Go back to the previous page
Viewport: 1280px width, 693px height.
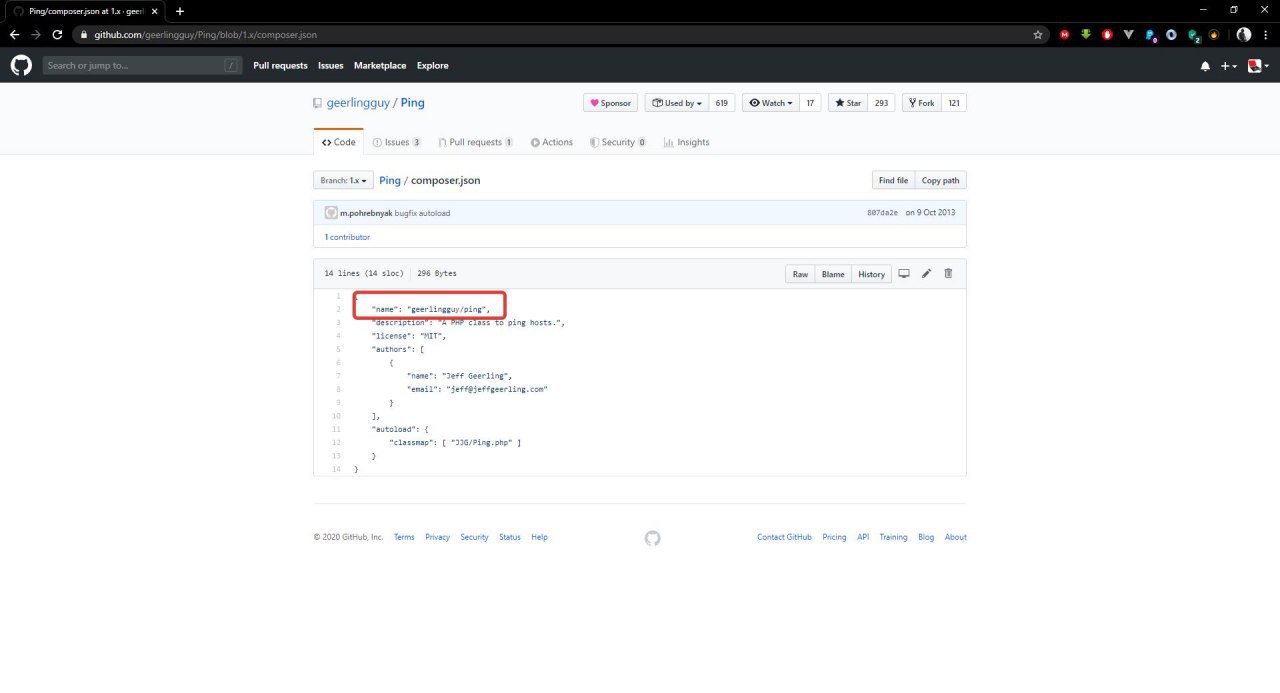tap(14, 34)
